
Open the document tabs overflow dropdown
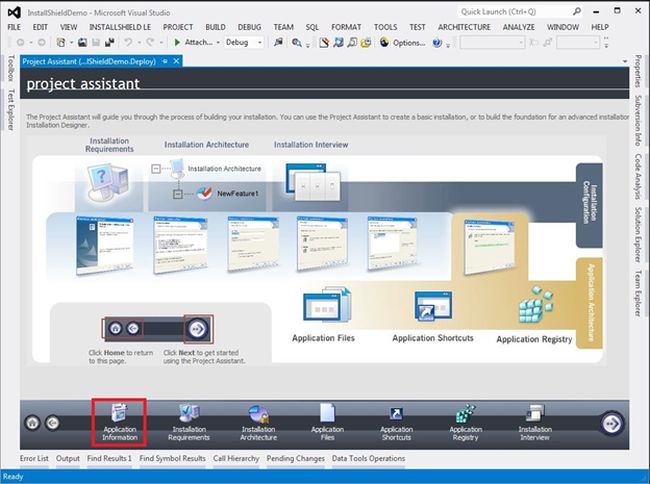click(x=625, y=61)
